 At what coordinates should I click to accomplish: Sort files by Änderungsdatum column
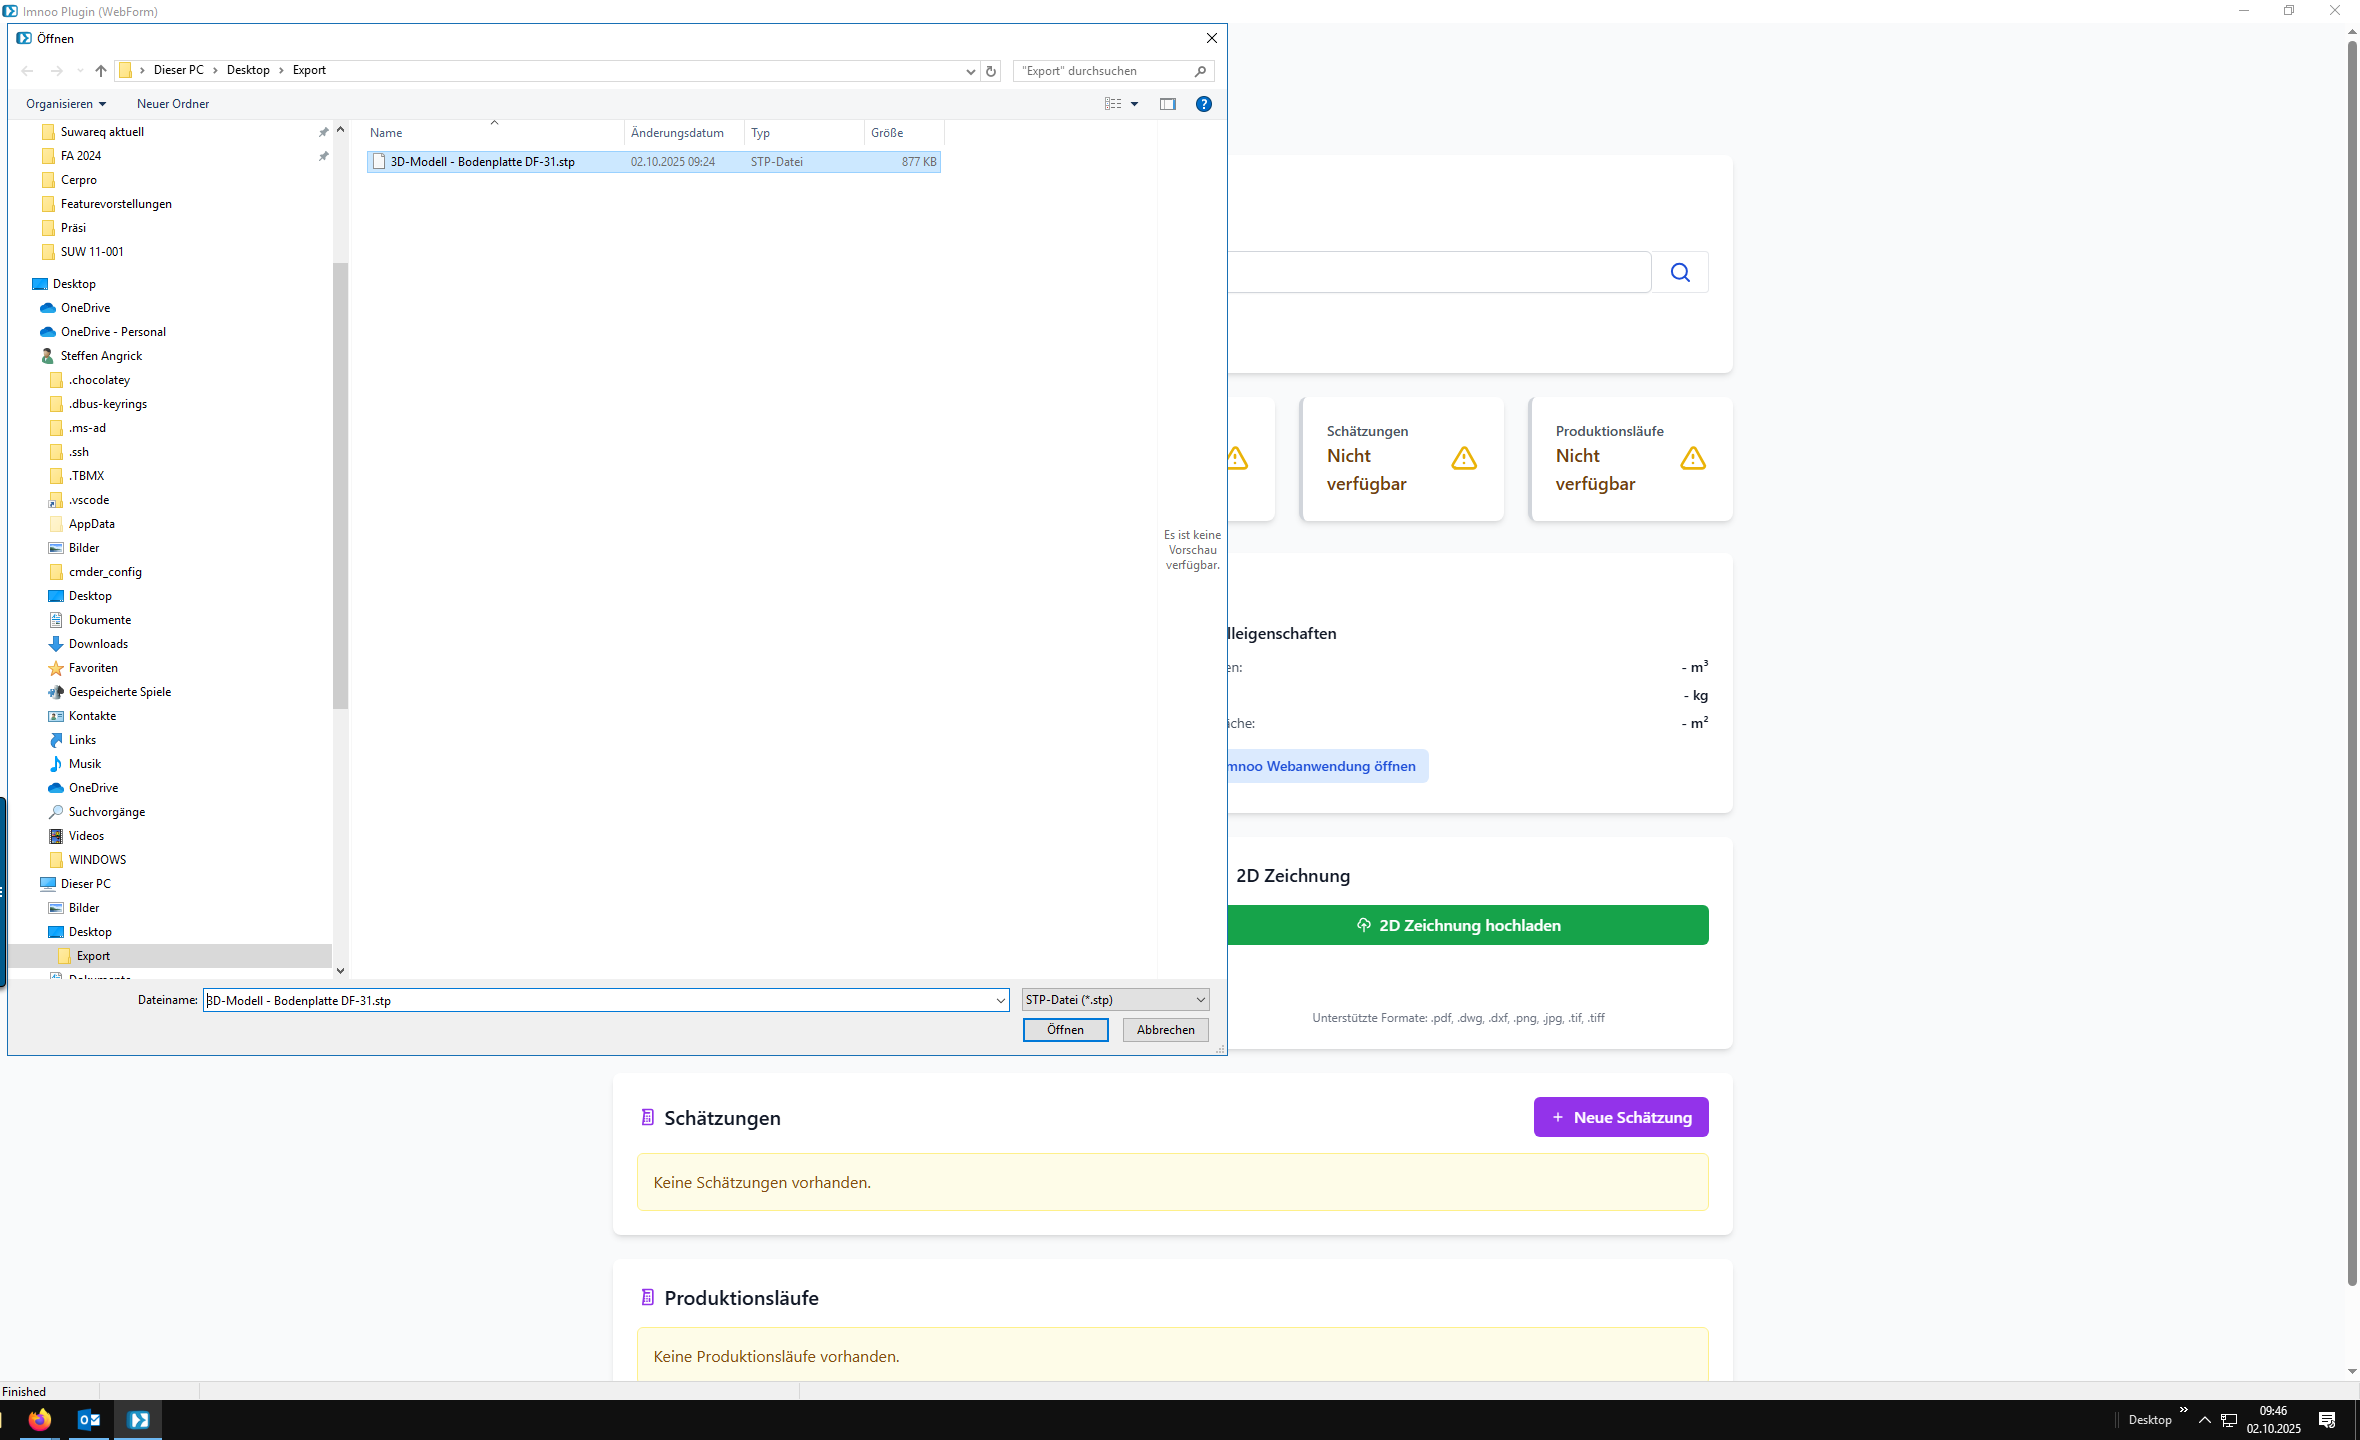point(677,133)
